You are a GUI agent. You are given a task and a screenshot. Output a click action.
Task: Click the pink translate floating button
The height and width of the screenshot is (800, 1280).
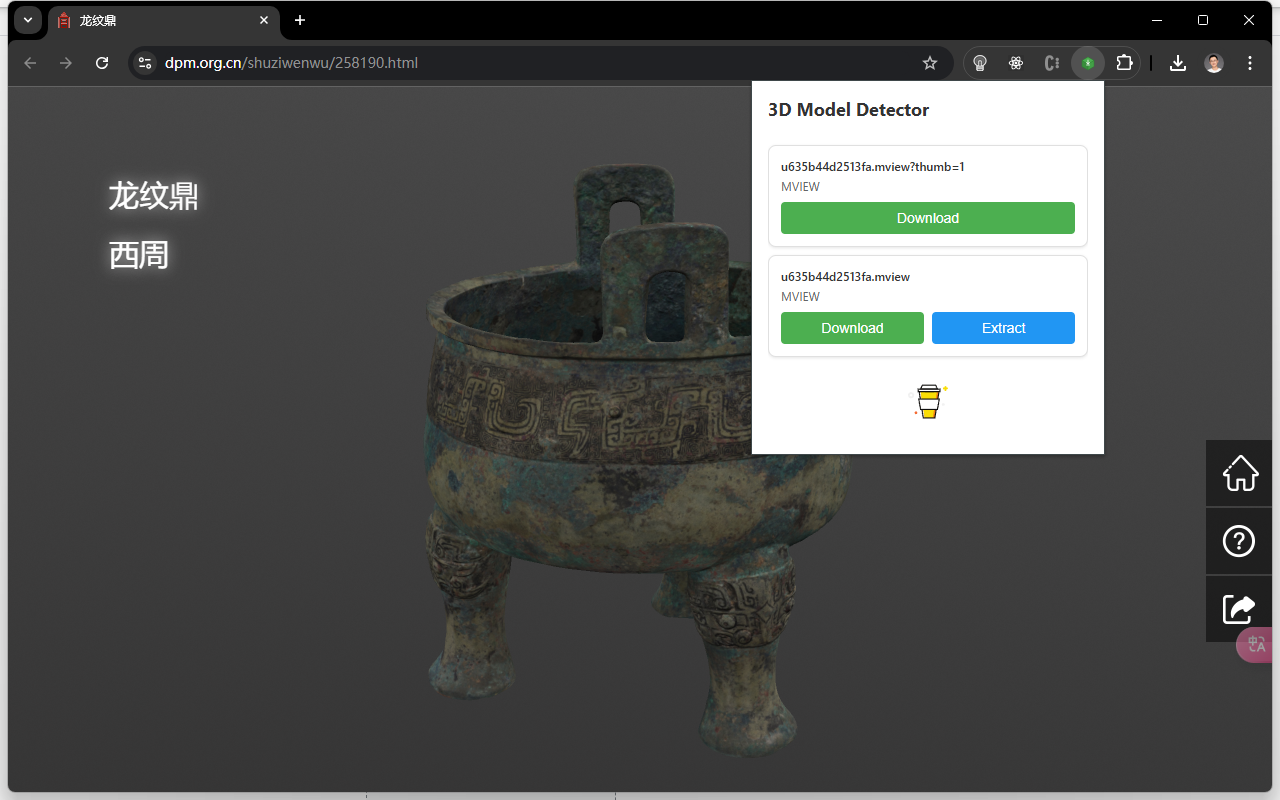click(1256, 645)
